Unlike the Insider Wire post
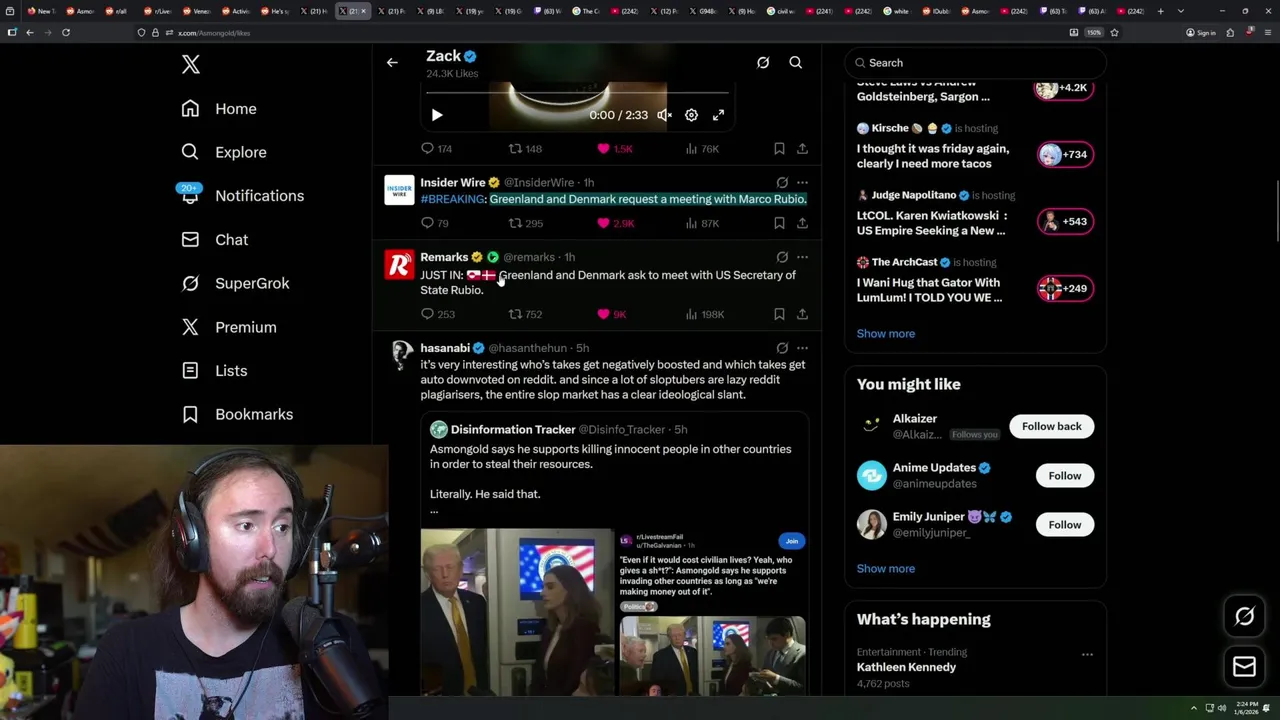This screenshot has height=720, width=1280. 615,224
